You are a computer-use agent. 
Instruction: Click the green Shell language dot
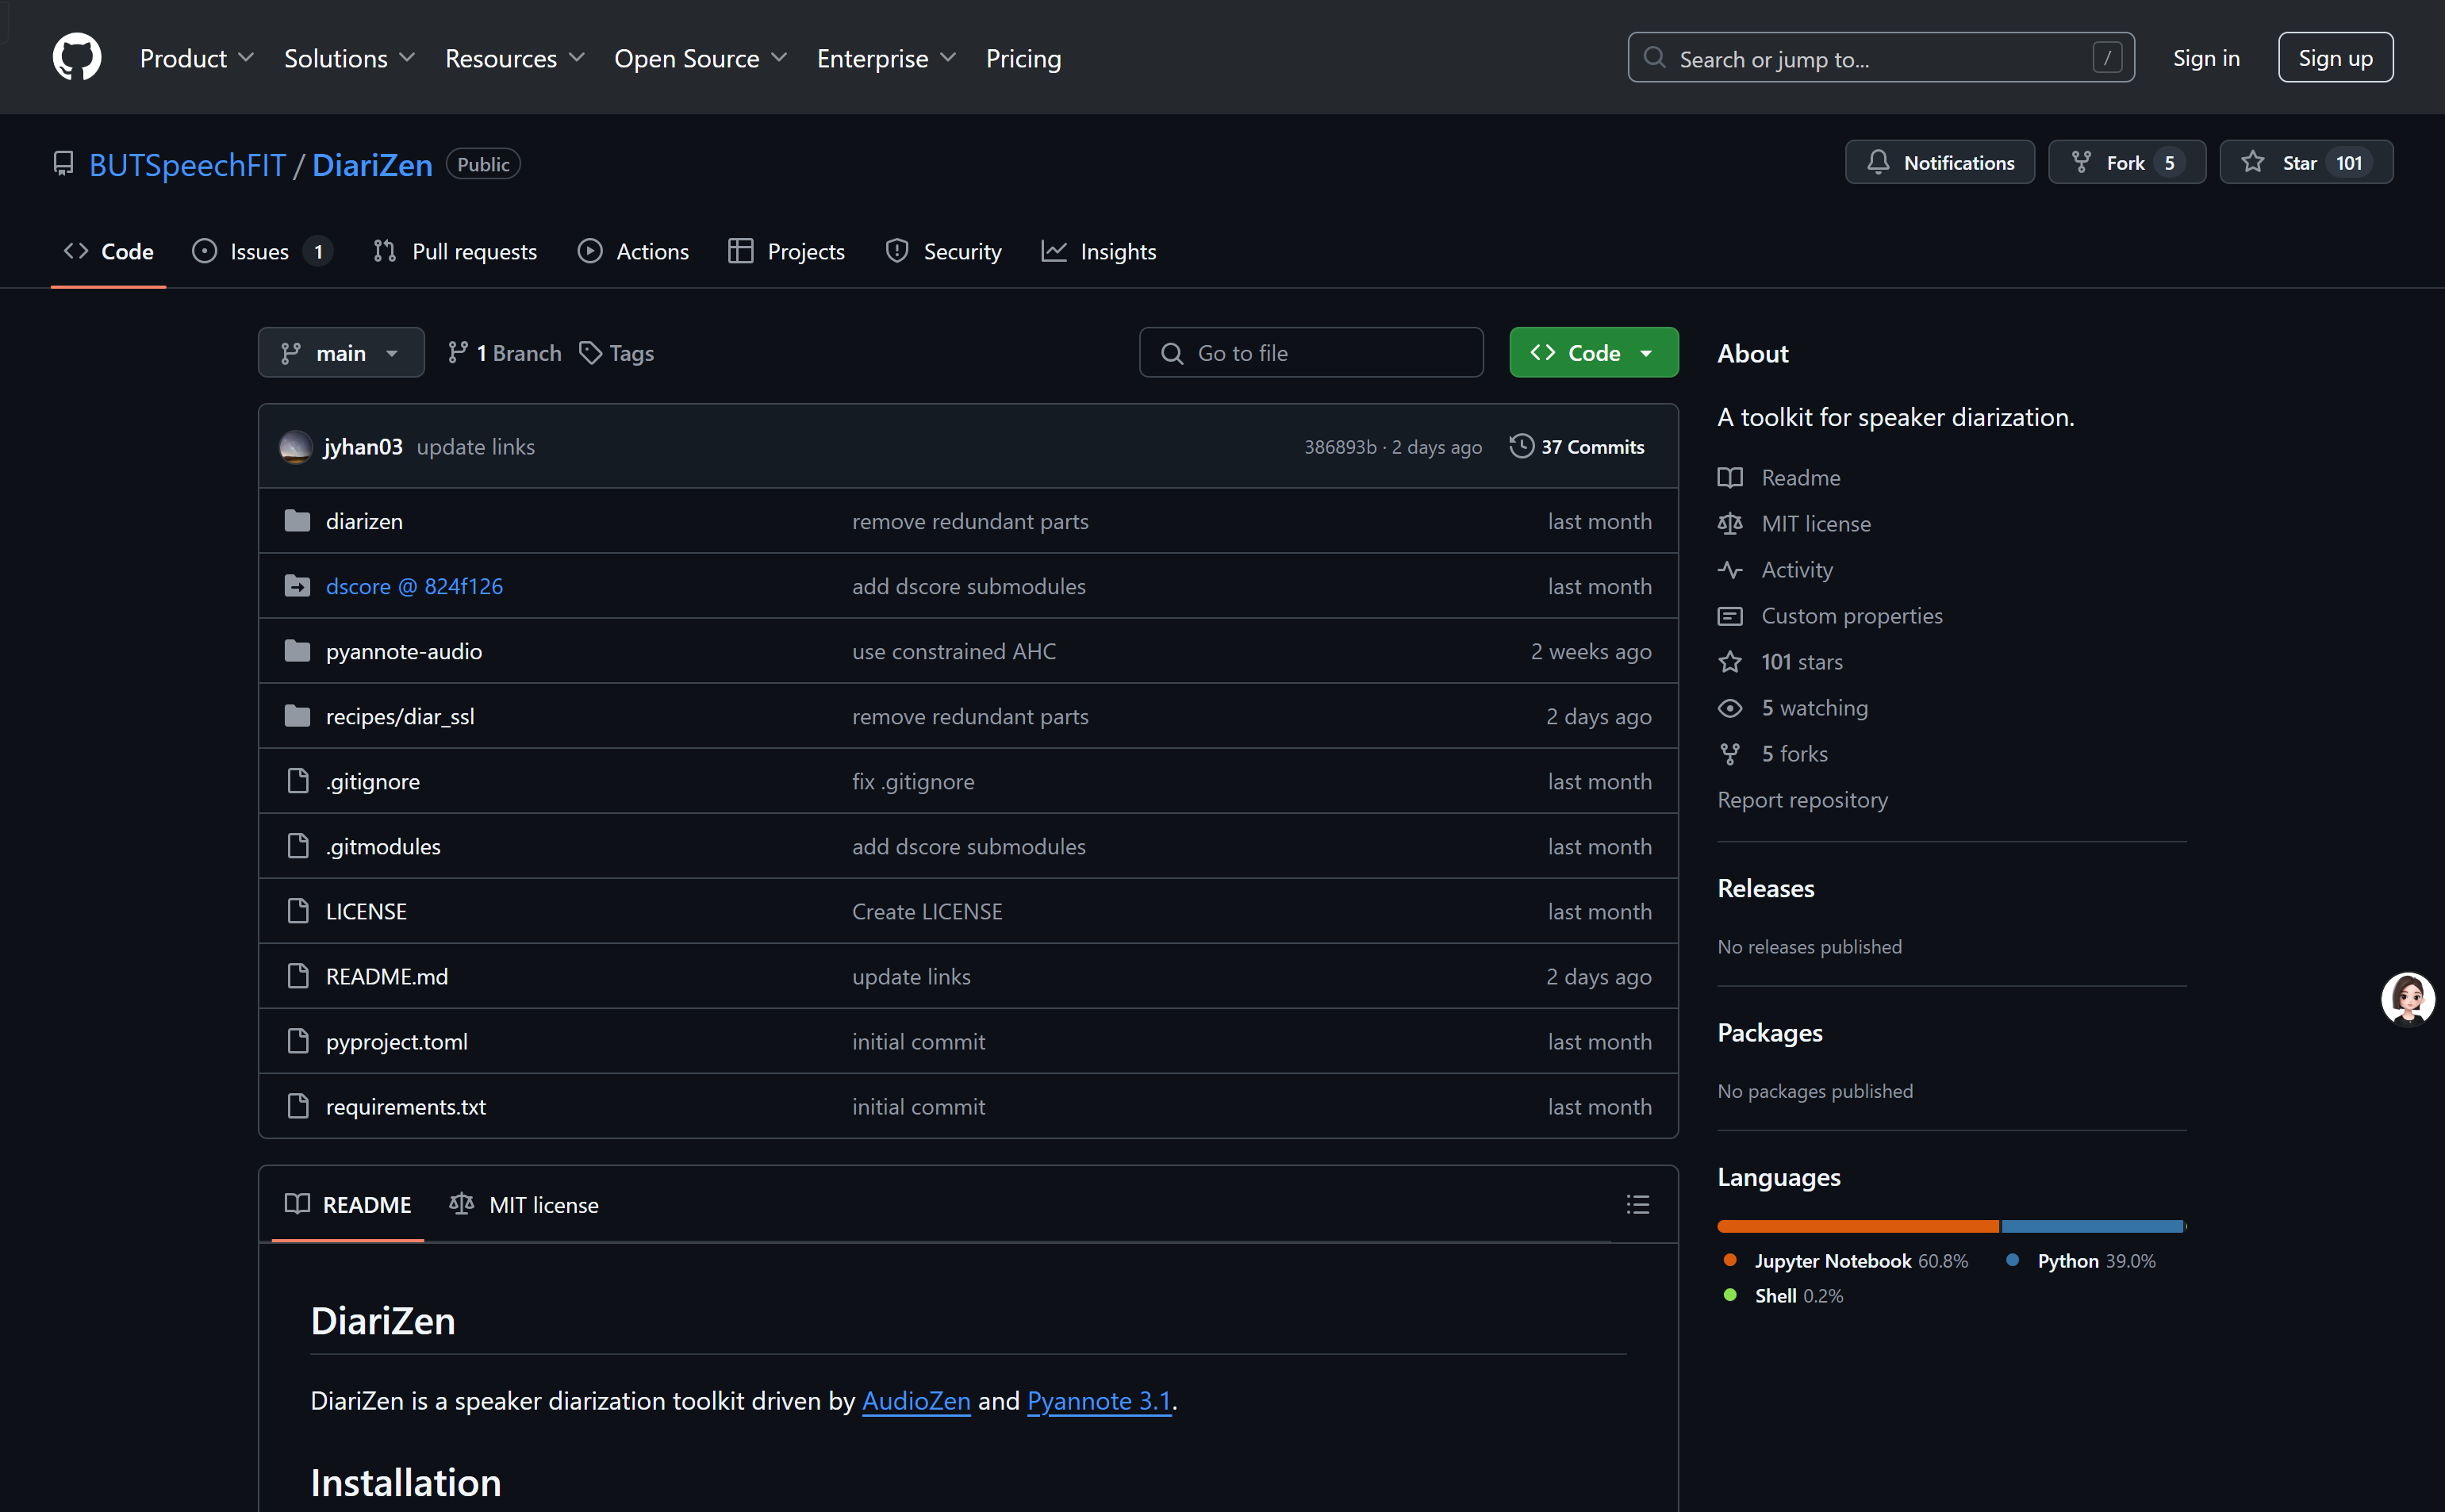point(1730,1295)
